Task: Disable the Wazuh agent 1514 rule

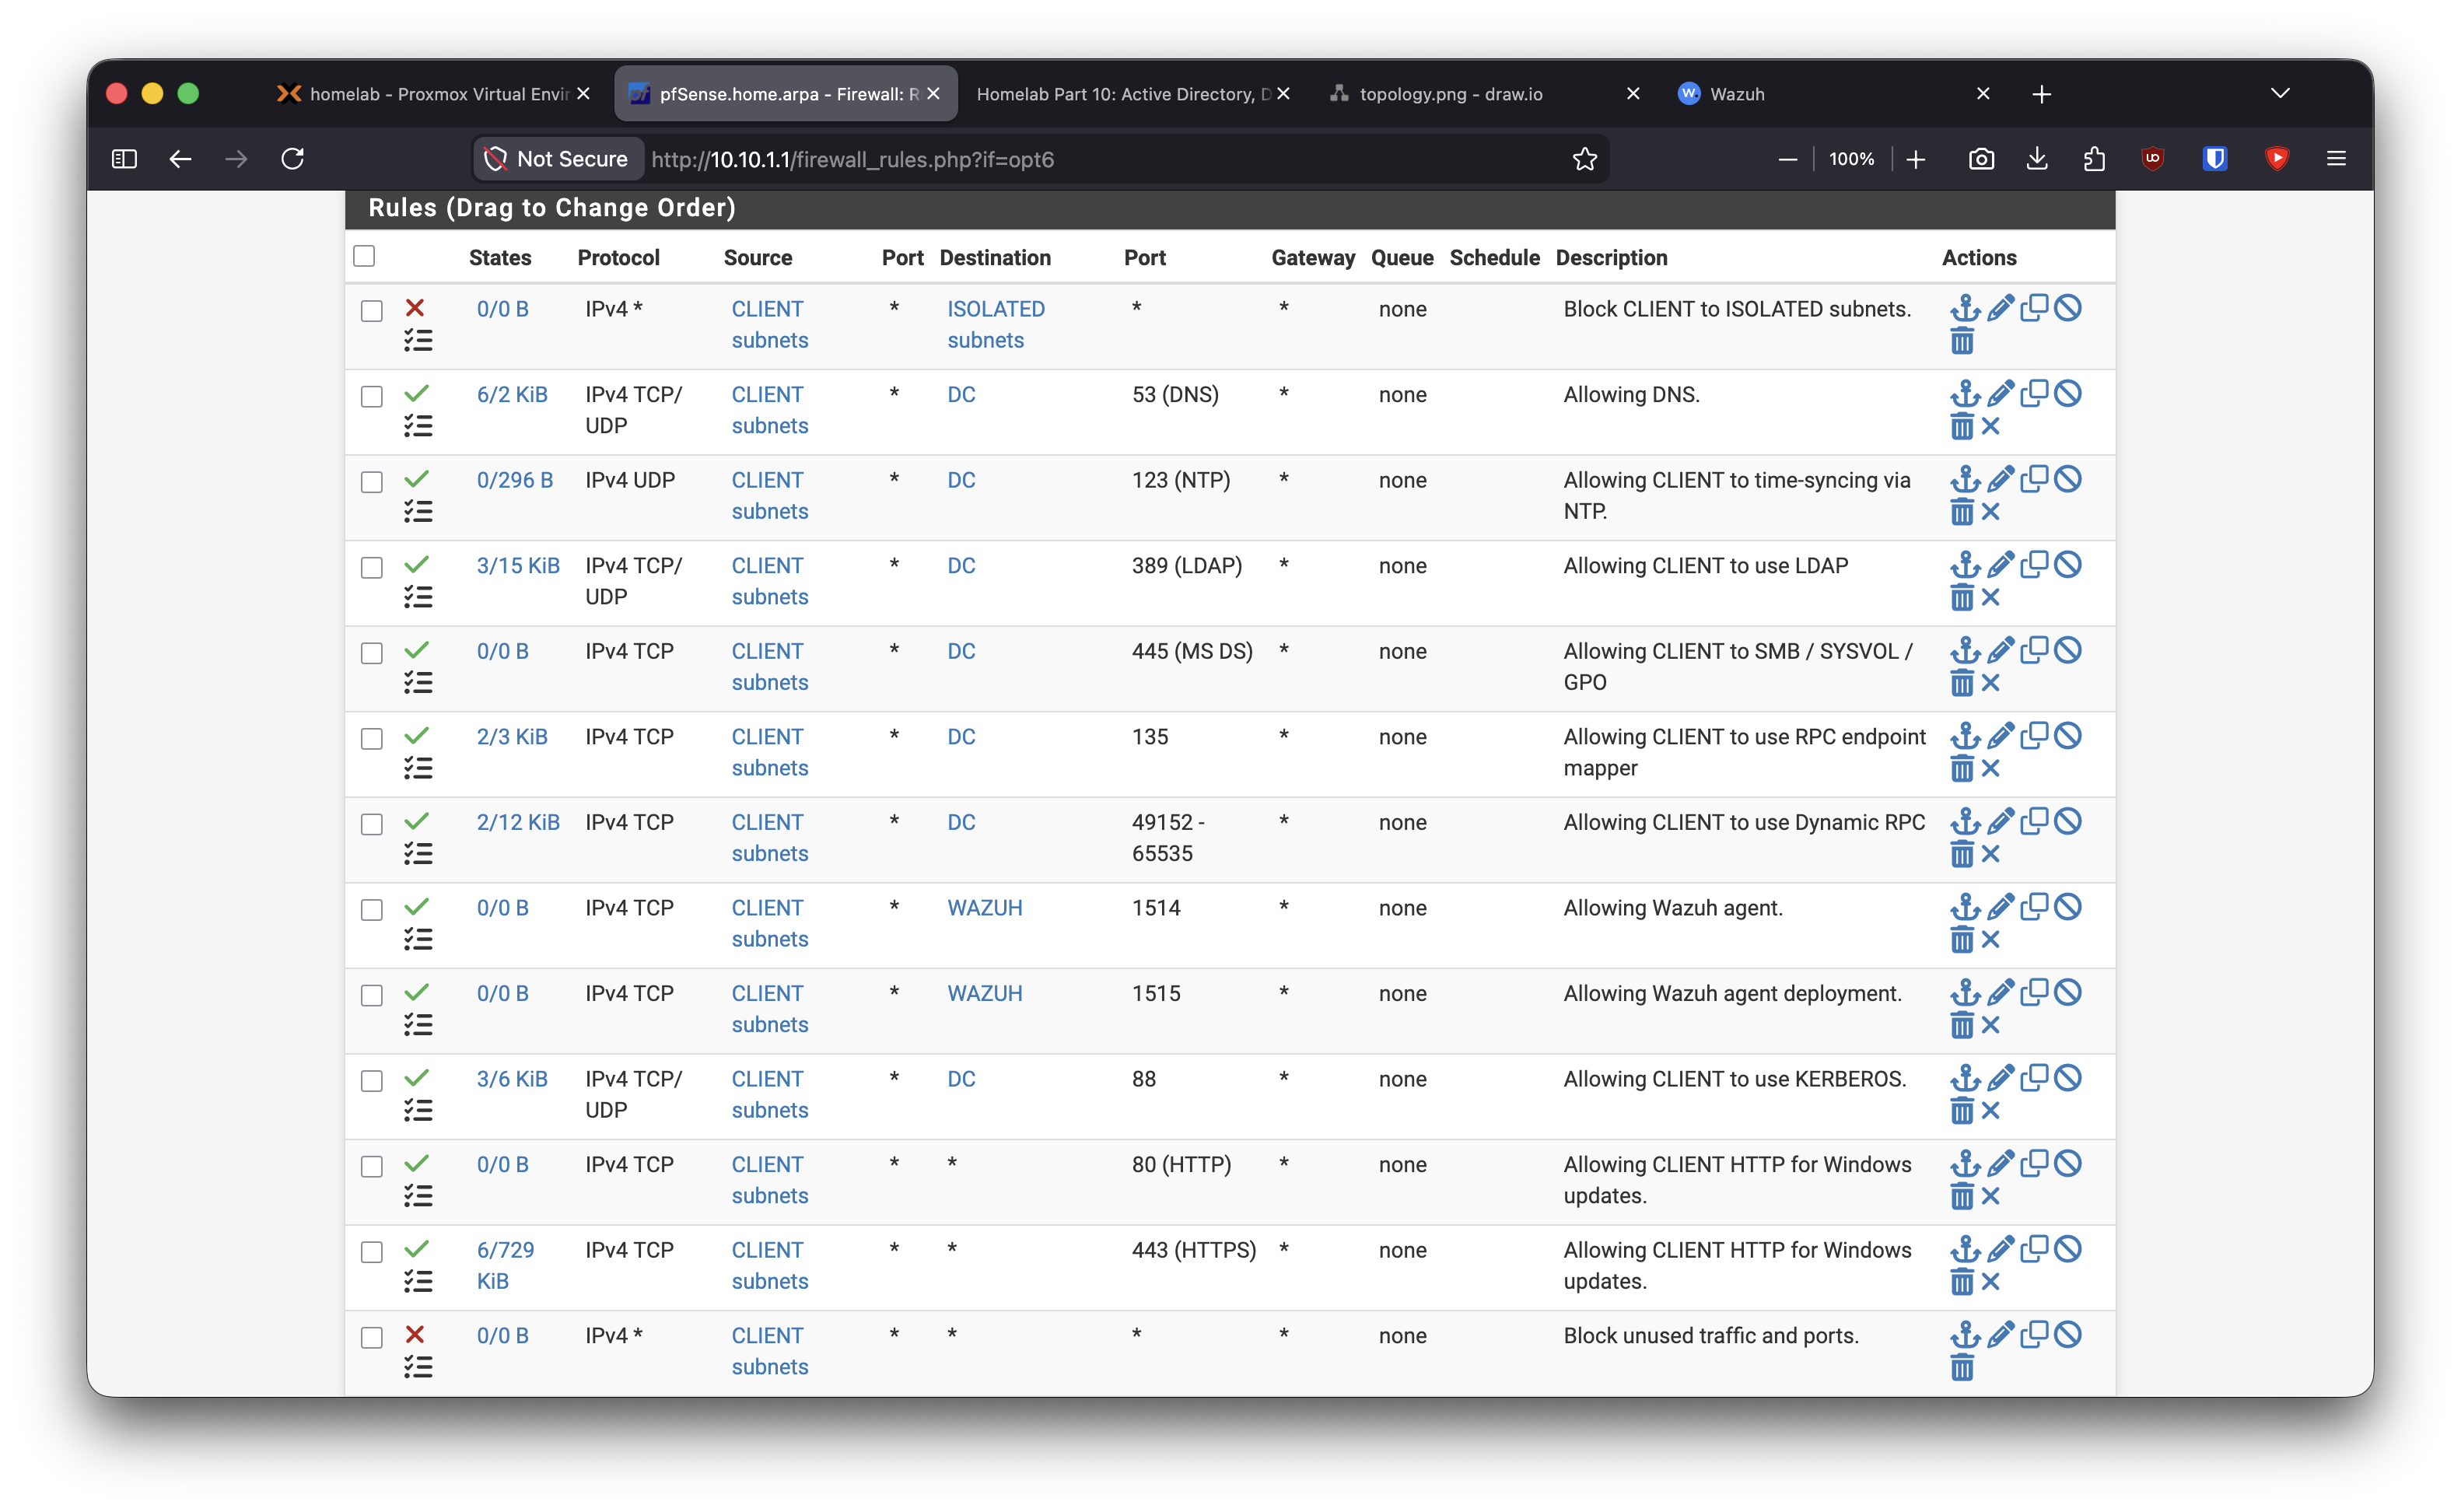Action: coord(2067,907)
